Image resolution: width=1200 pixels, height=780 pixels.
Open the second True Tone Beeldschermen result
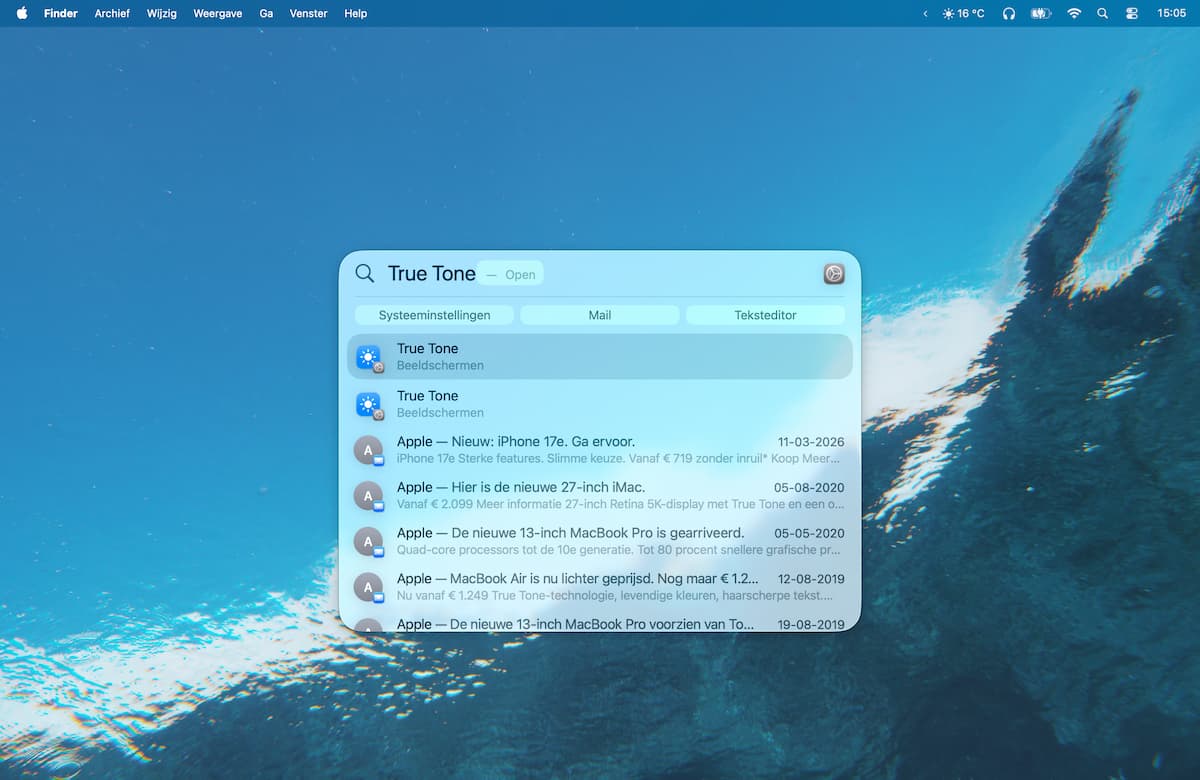(600, 404)
